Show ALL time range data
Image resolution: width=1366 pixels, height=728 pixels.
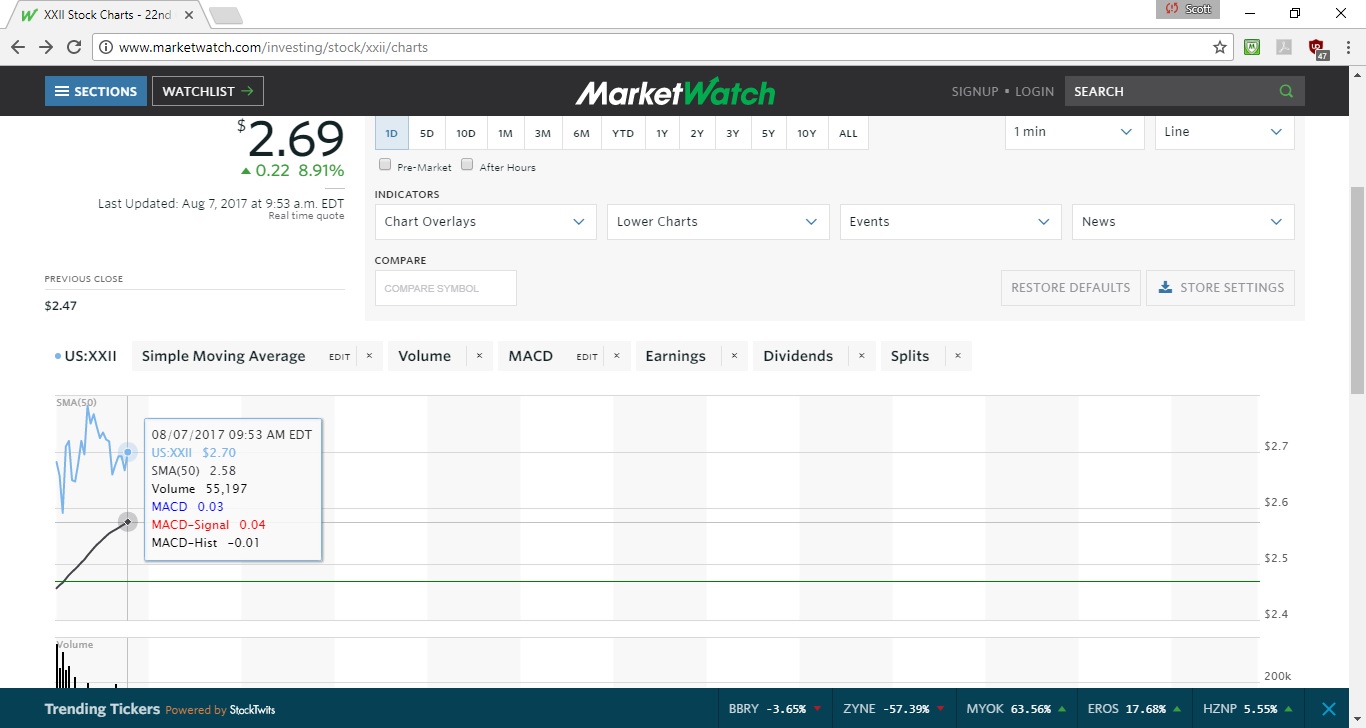tap(848, 133)
